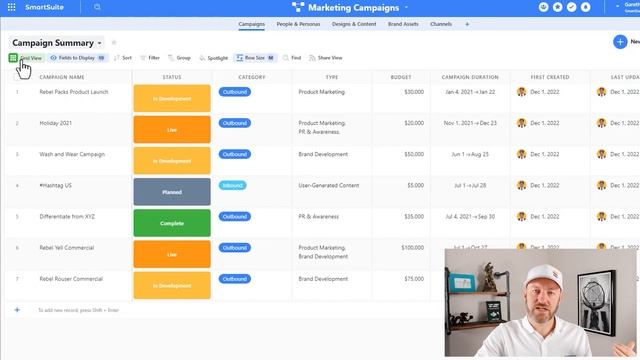
Task: Switch to the Campaigns tab
Action: pos(251,24)
